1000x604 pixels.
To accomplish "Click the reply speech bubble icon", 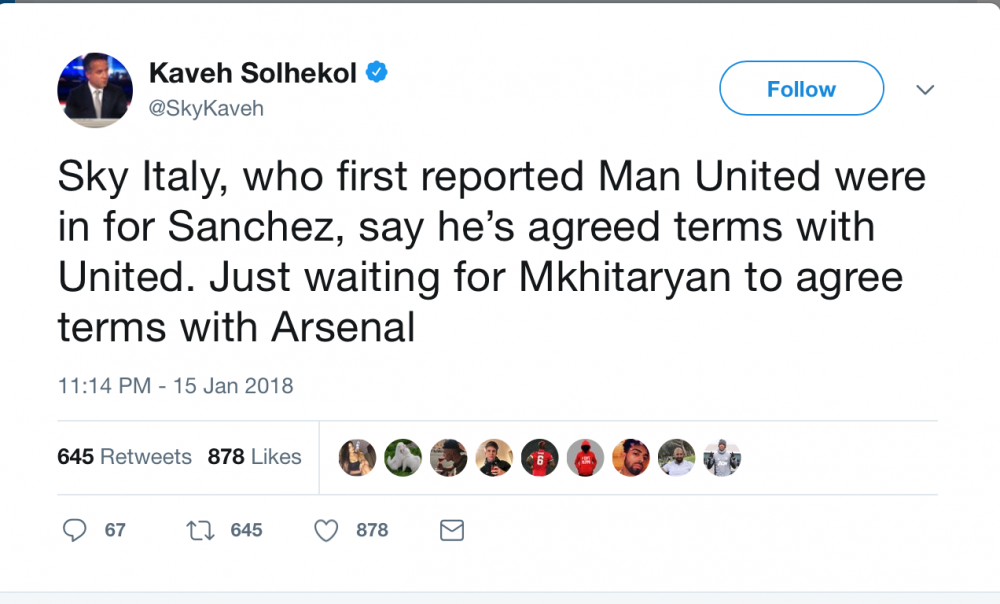I will click(75, 530).
